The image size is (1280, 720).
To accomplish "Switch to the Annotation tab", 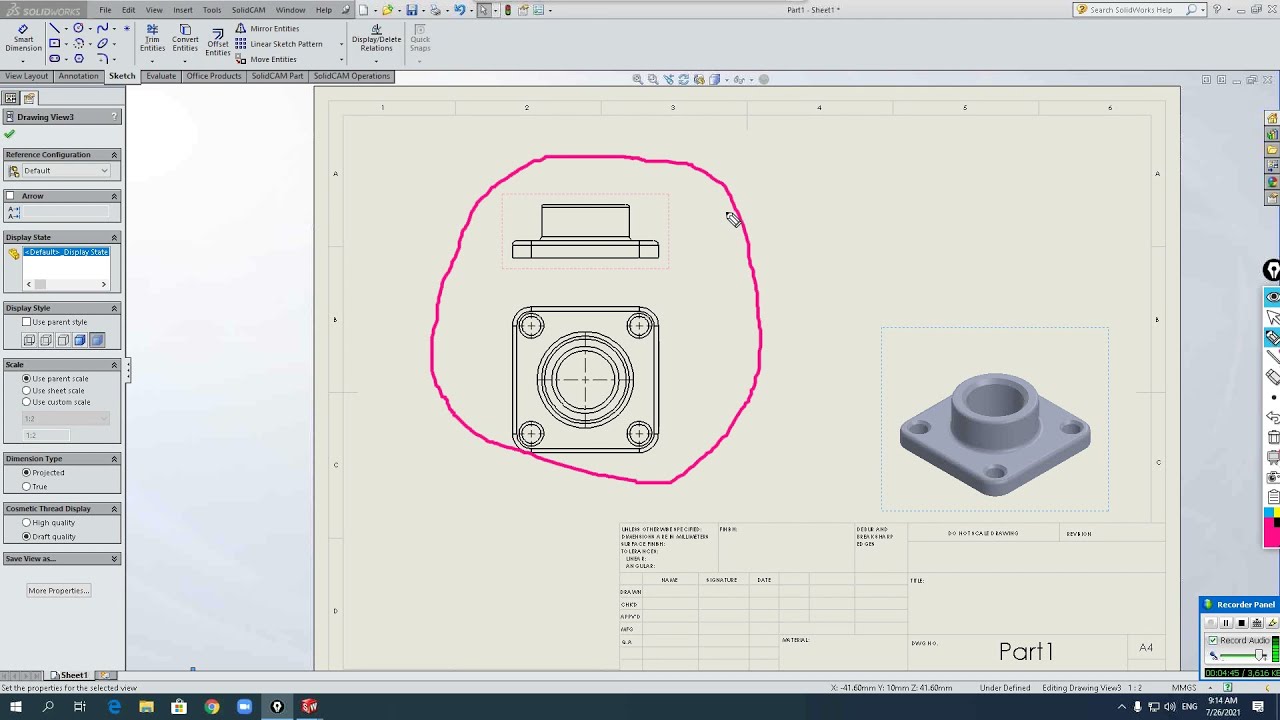I will (x=78, y=76).
